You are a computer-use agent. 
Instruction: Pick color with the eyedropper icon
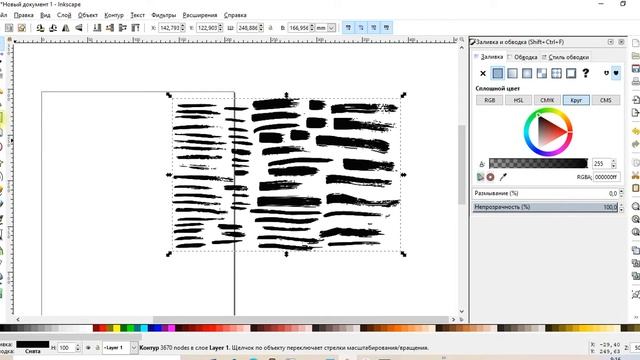(x=503, y=177)
